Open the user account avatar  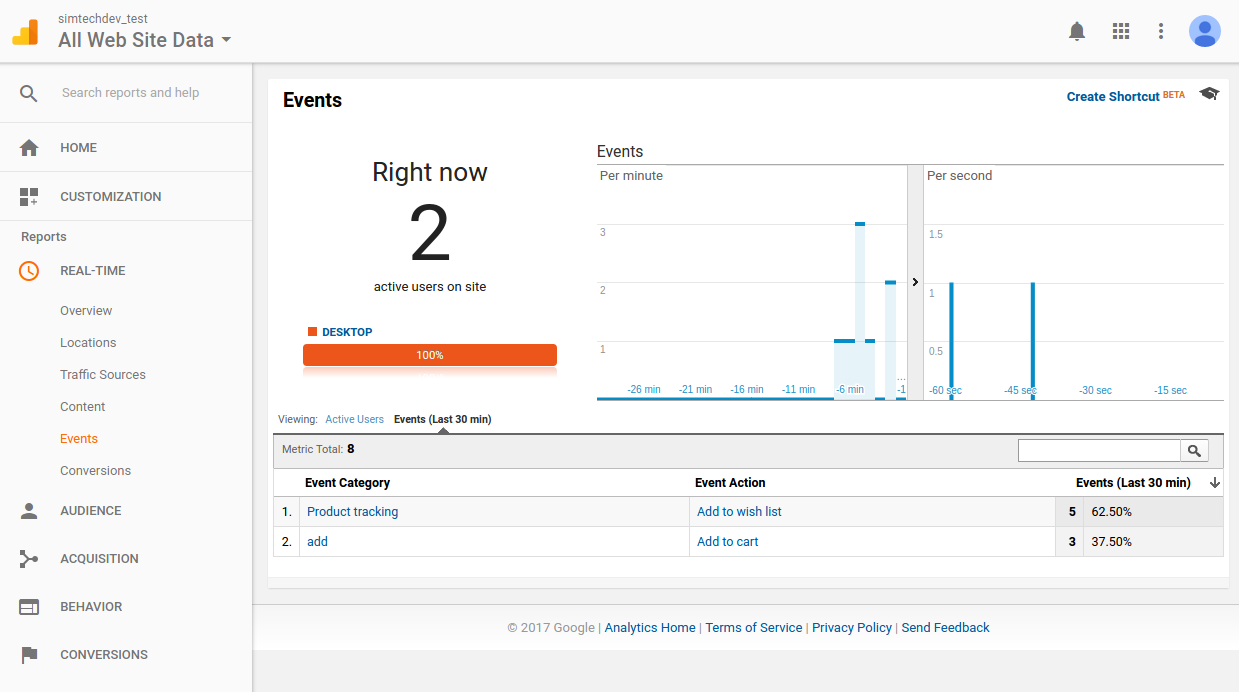pos(1205,31)
